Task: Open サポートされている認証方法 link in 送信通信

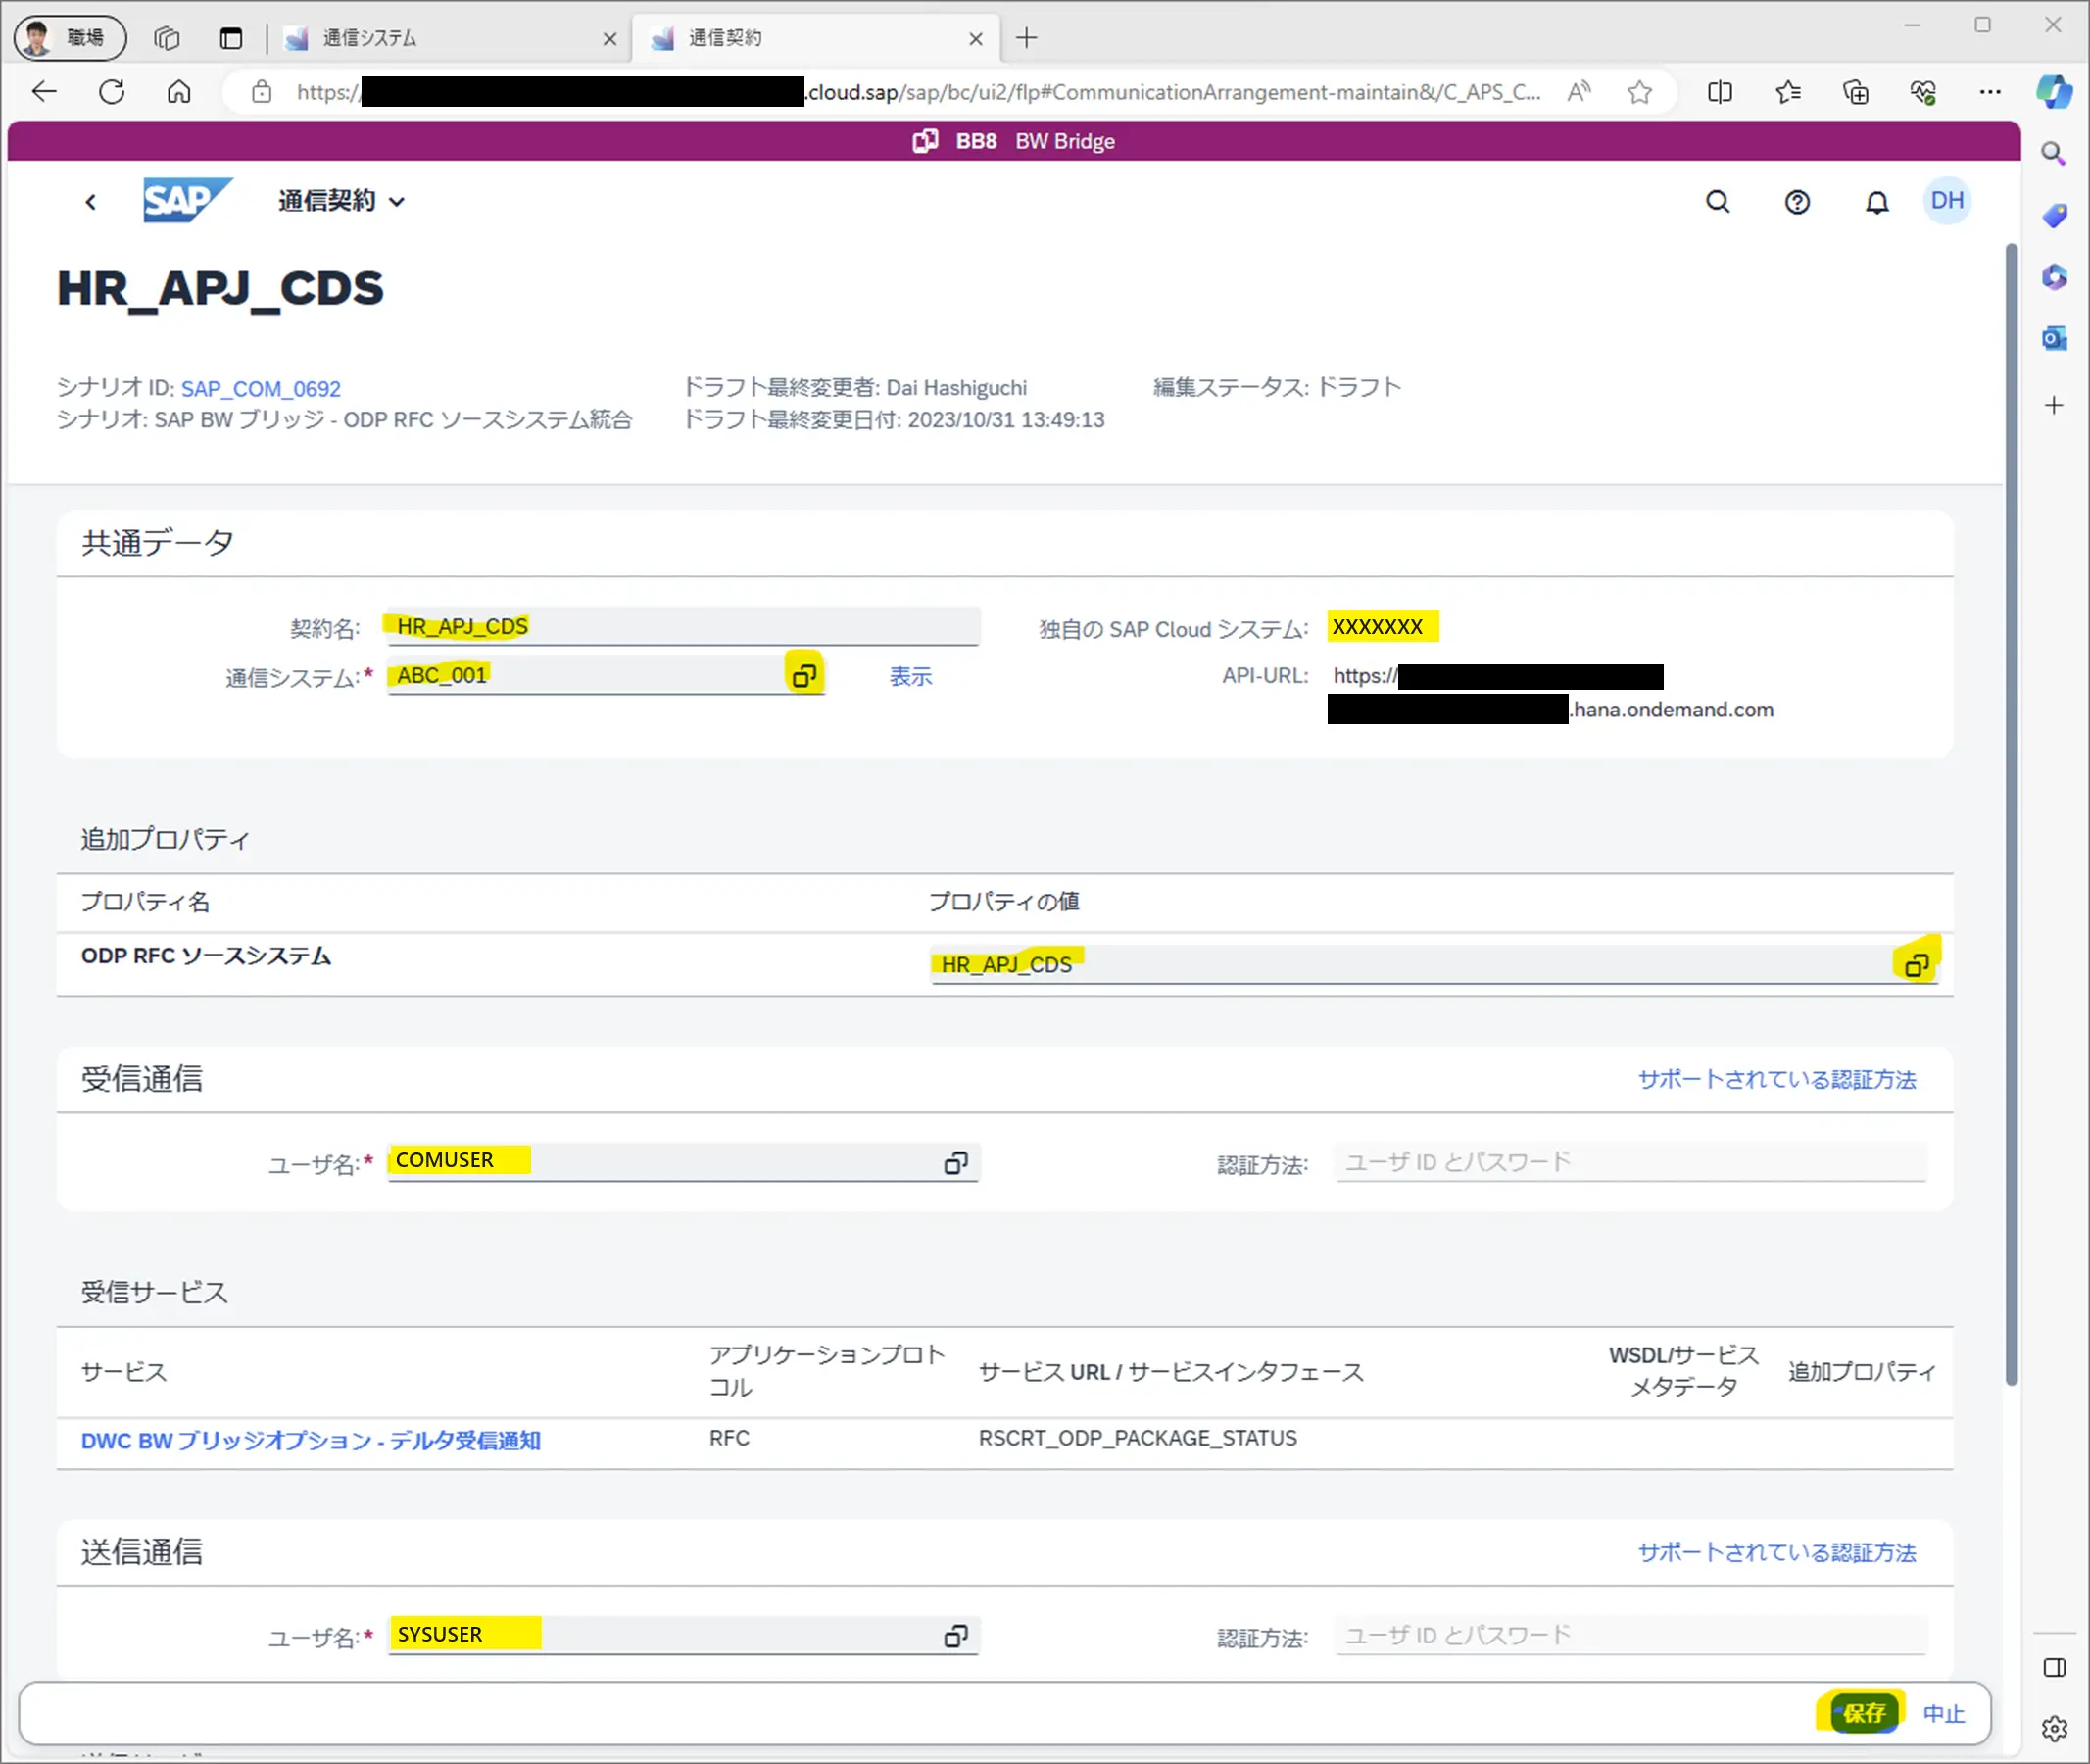Action: tap(1777, 1552)
